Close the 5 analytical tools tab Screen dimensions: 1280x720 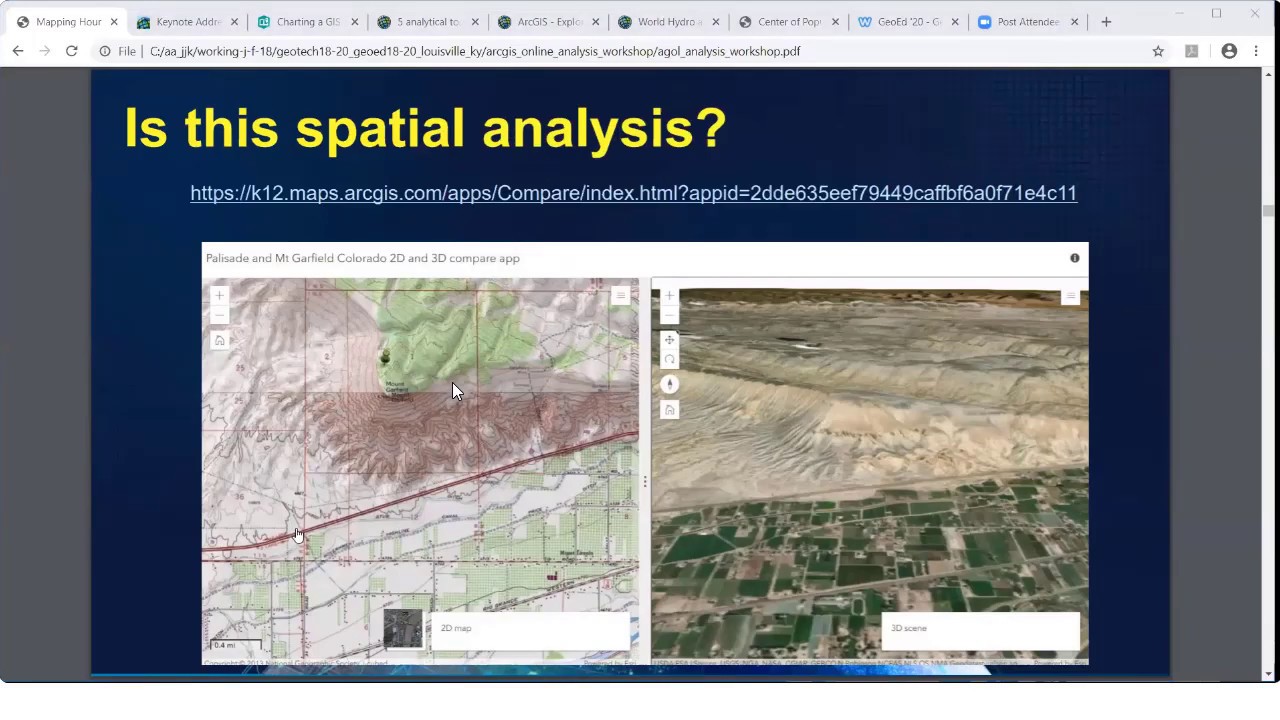475,22
